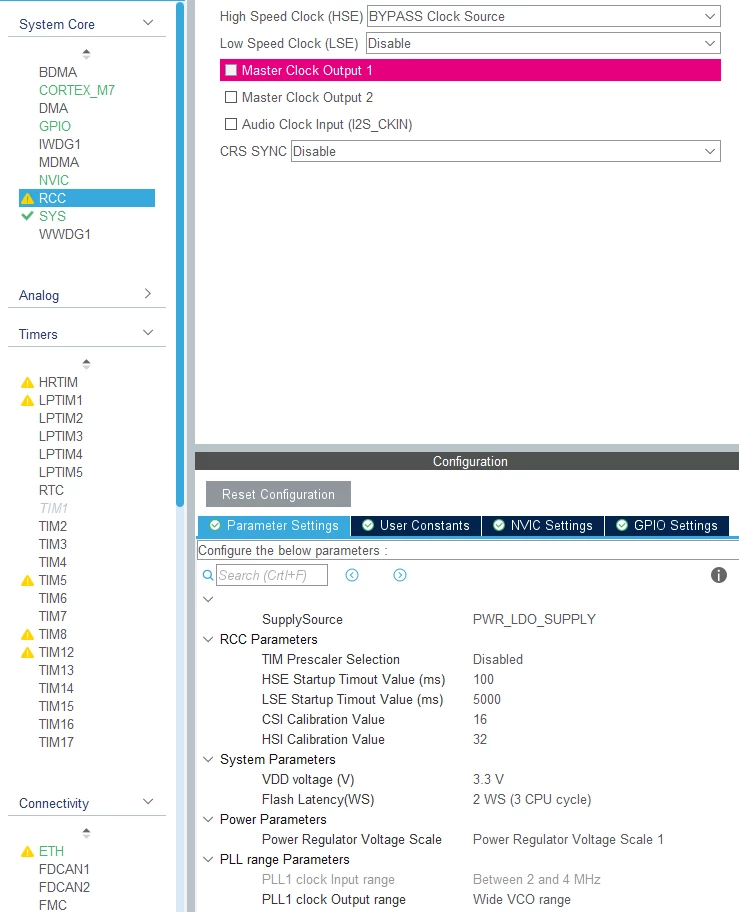Select TIM2 timer
Viewport: 739px width, 912px height.
pos(53,526)
